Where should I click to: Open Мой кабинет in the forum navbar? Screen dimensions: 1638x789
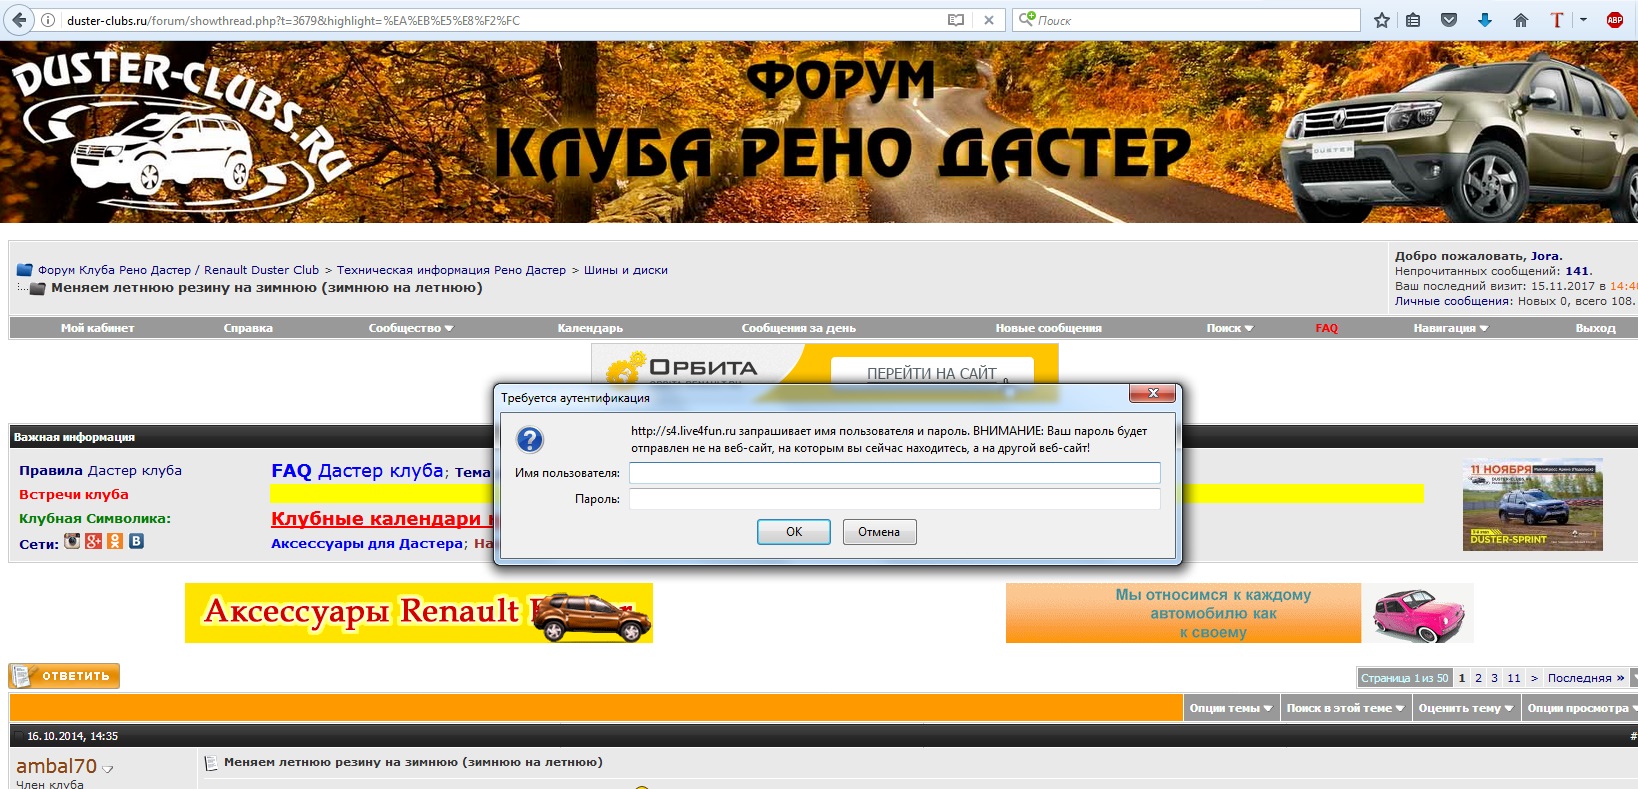(x=97, y=328)
